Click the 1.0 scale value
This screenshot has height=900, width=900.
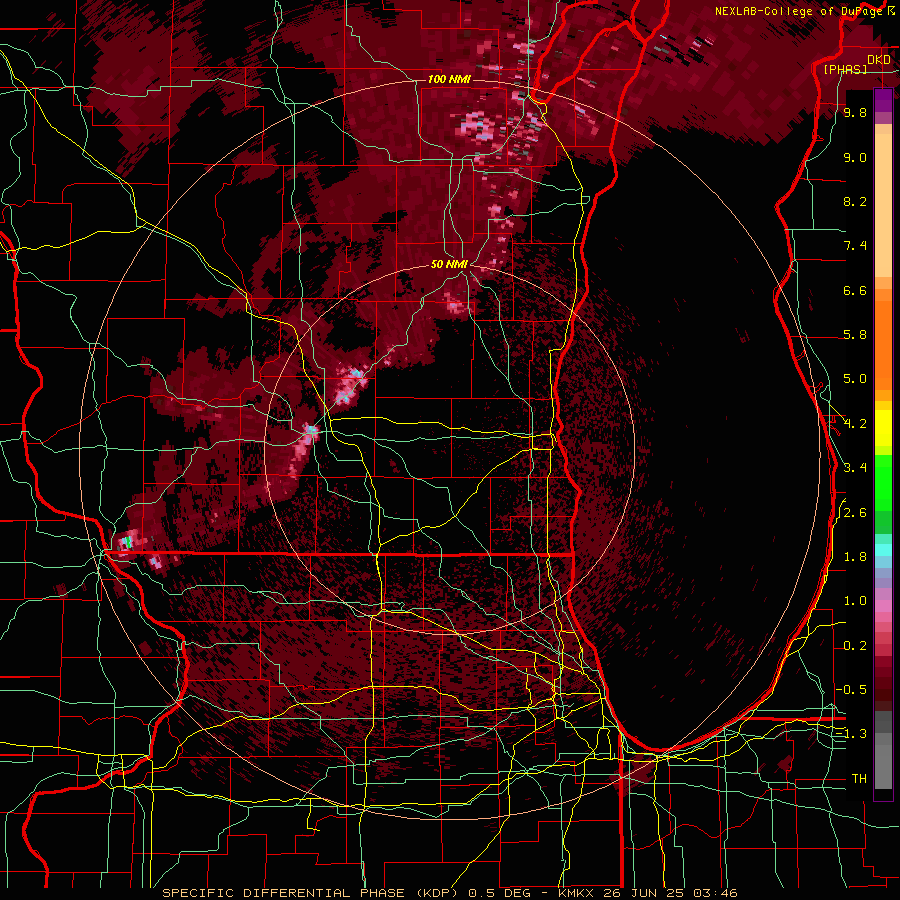click(x=855, y=601)
